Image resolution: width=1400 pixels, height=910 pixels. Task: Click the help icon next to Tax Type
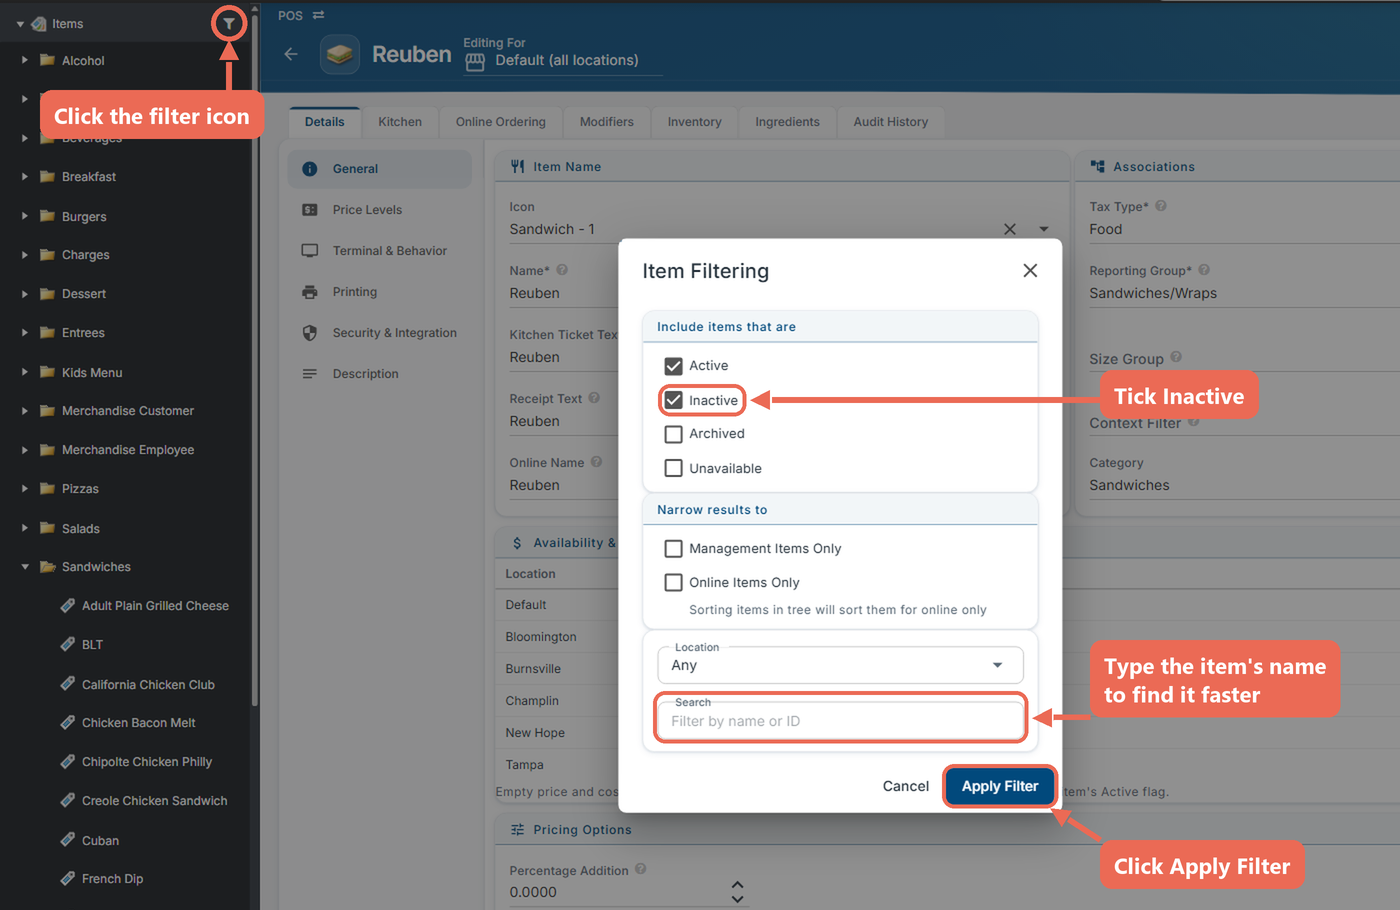coord(1161,206)
